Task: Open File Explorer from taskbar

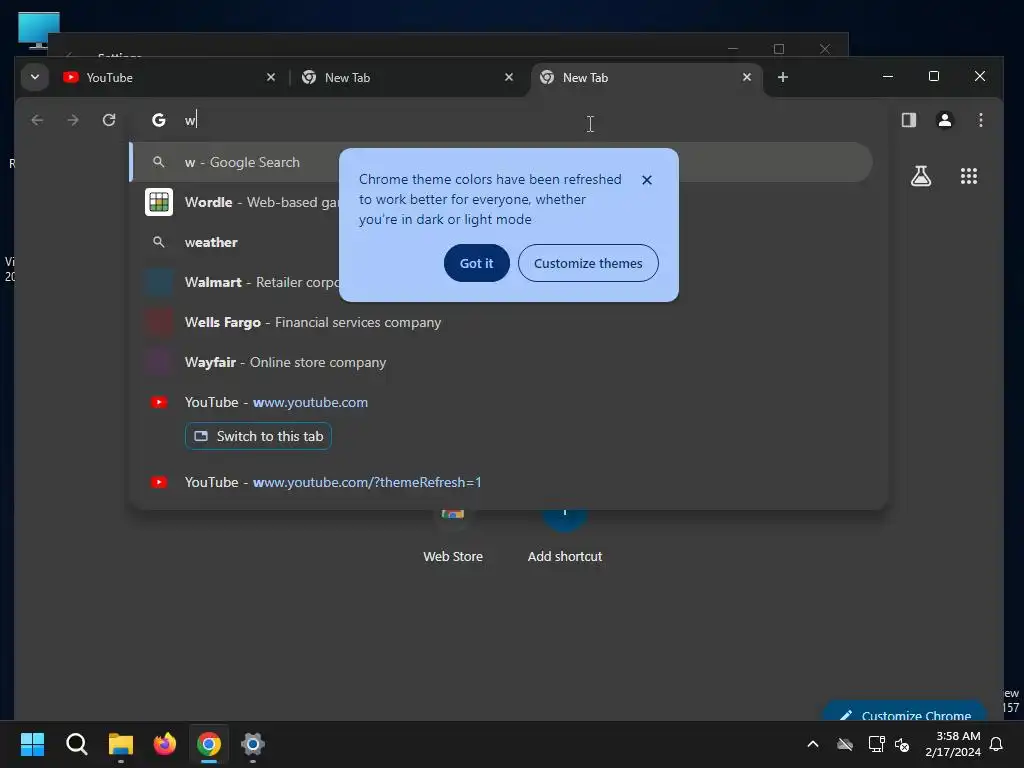Action: [x=121, y=744]
